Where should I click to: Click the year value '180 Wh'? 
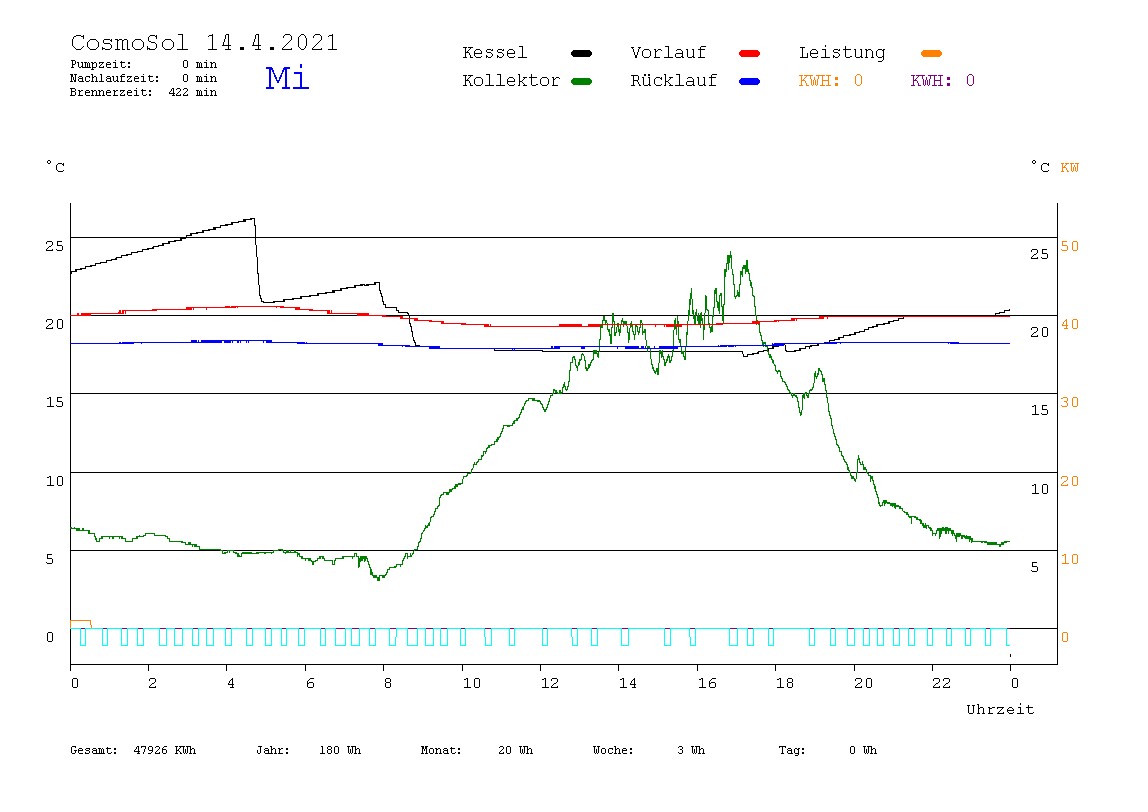[340, 750]
